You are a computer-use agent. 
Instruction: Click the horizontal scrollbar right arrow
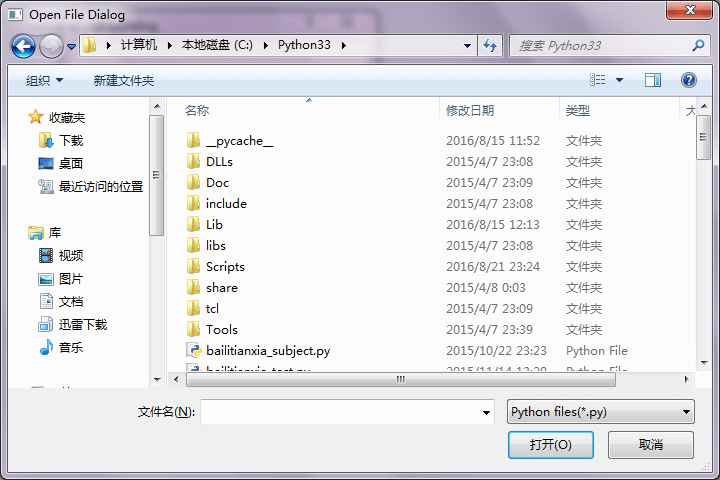pos(686,379)
